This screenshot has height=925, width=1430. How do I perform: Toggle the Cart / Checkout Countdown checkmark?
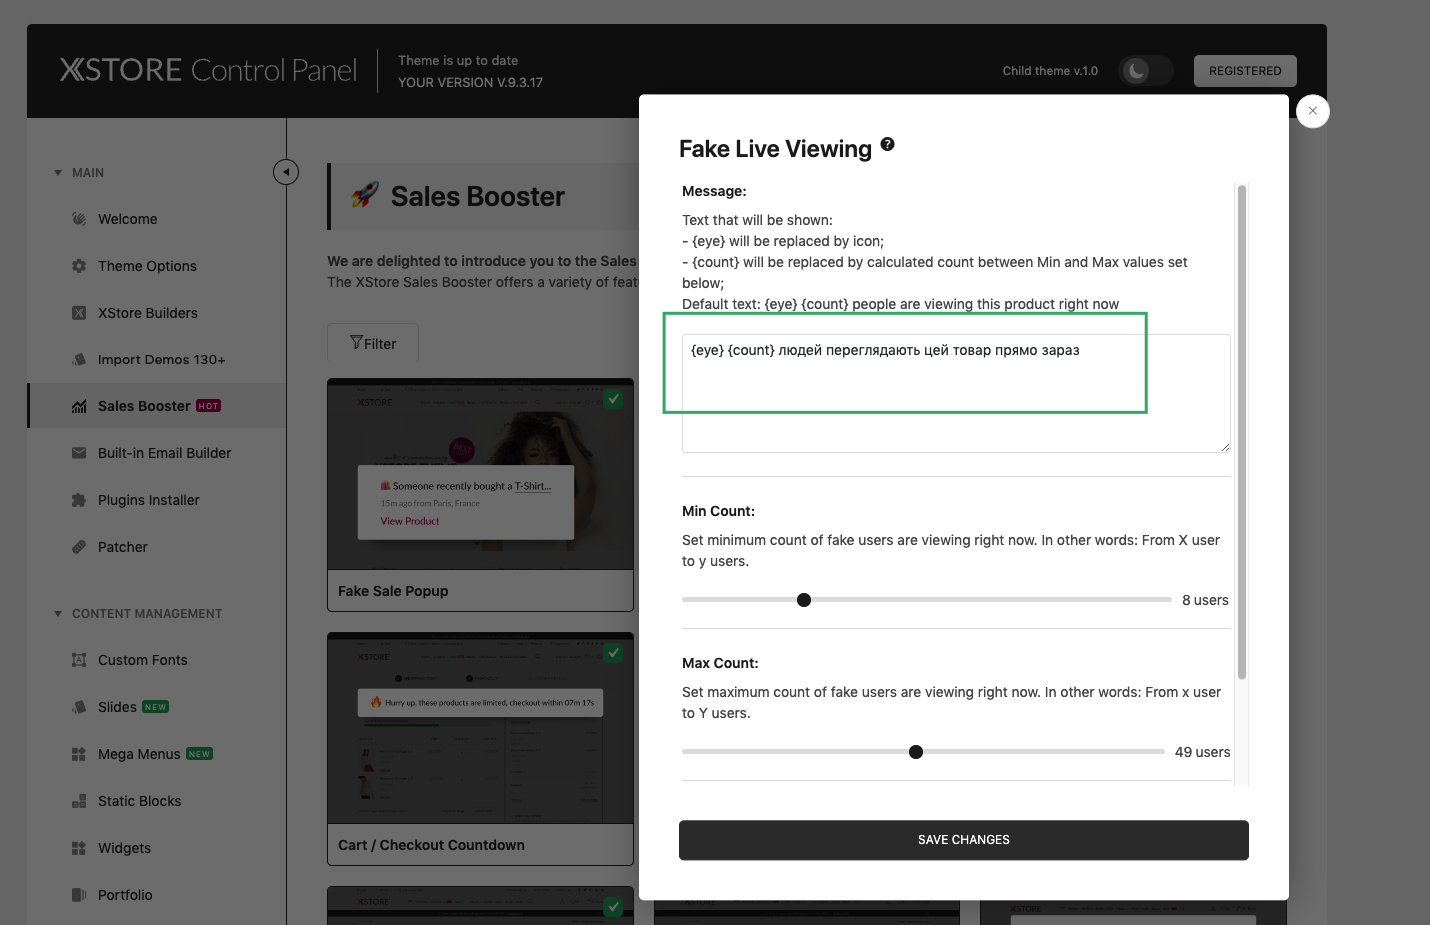point(614,653)
